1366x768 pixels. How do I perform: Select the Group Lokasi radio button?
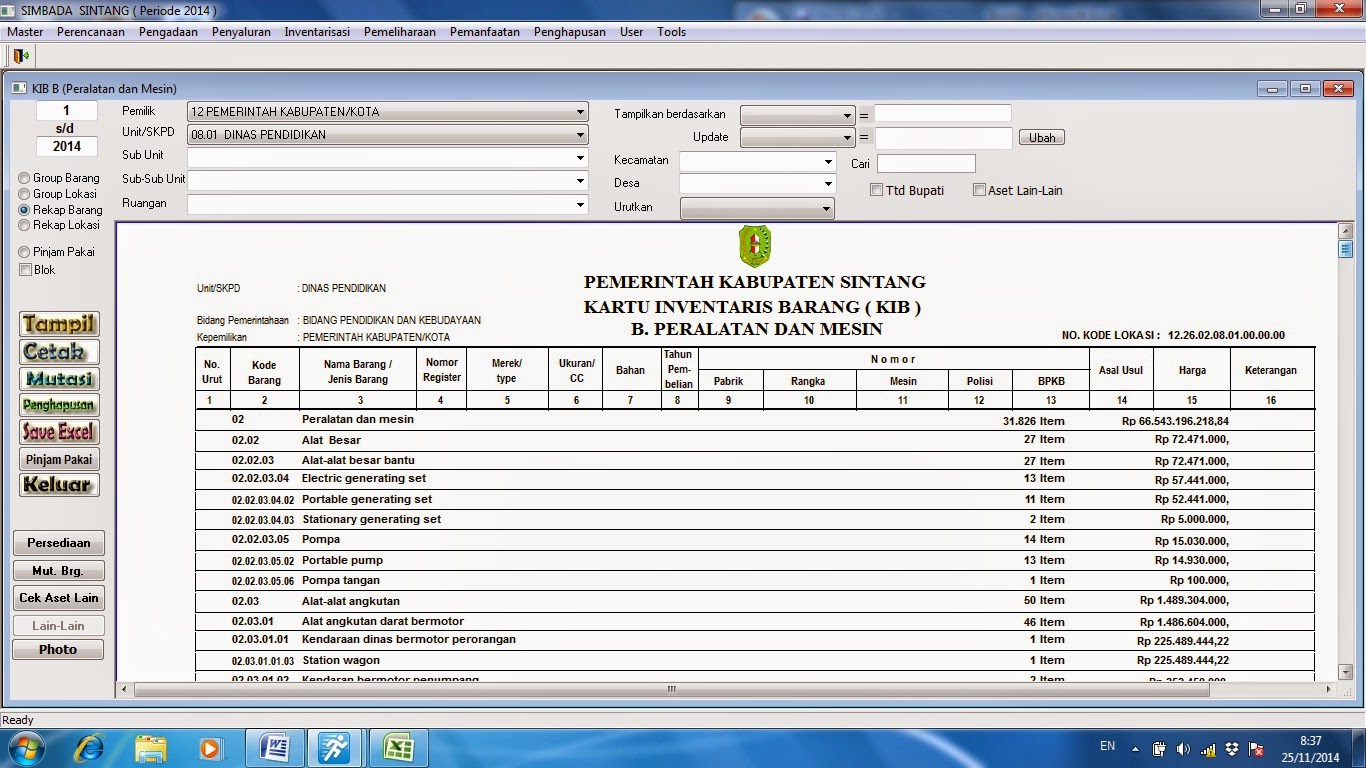24,194
